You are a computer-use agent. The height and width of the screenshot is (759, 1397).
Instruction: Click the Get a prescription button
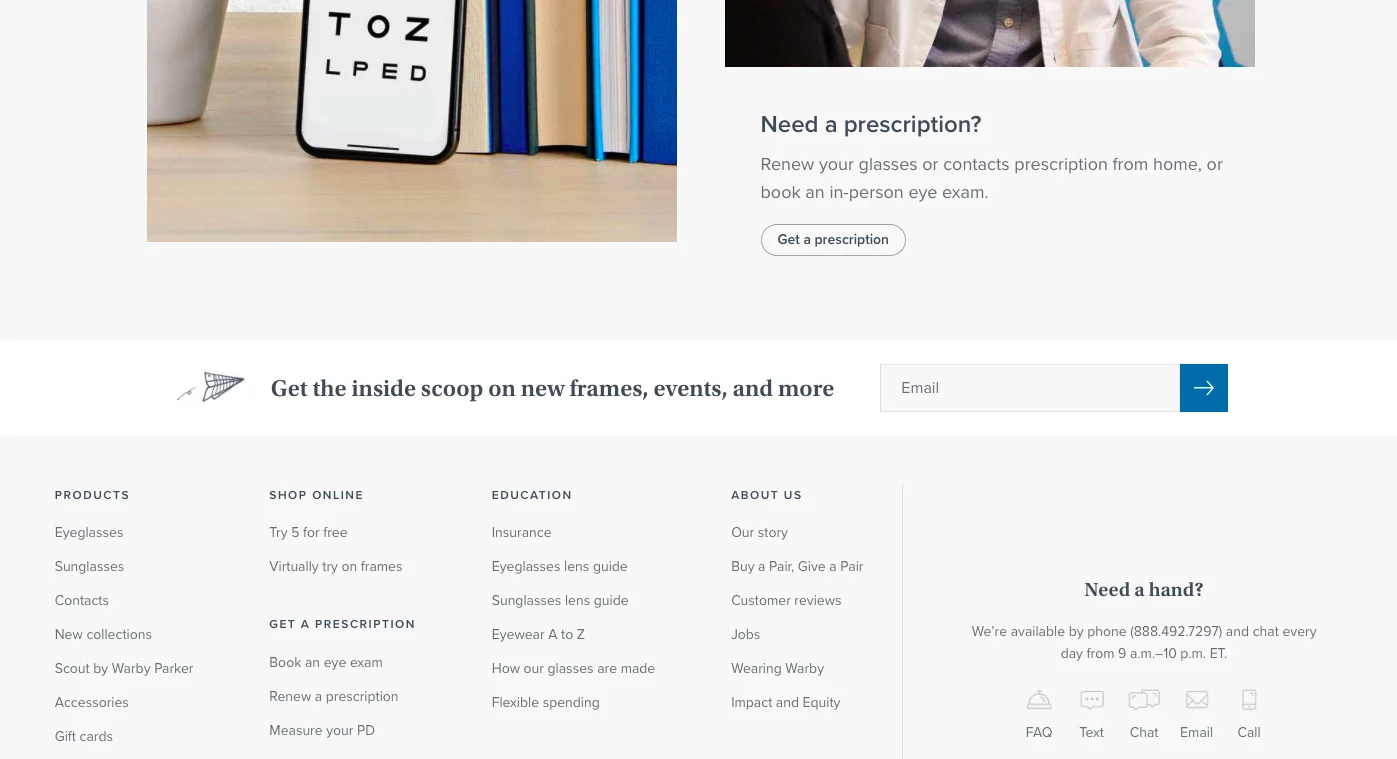click(833, 240)
